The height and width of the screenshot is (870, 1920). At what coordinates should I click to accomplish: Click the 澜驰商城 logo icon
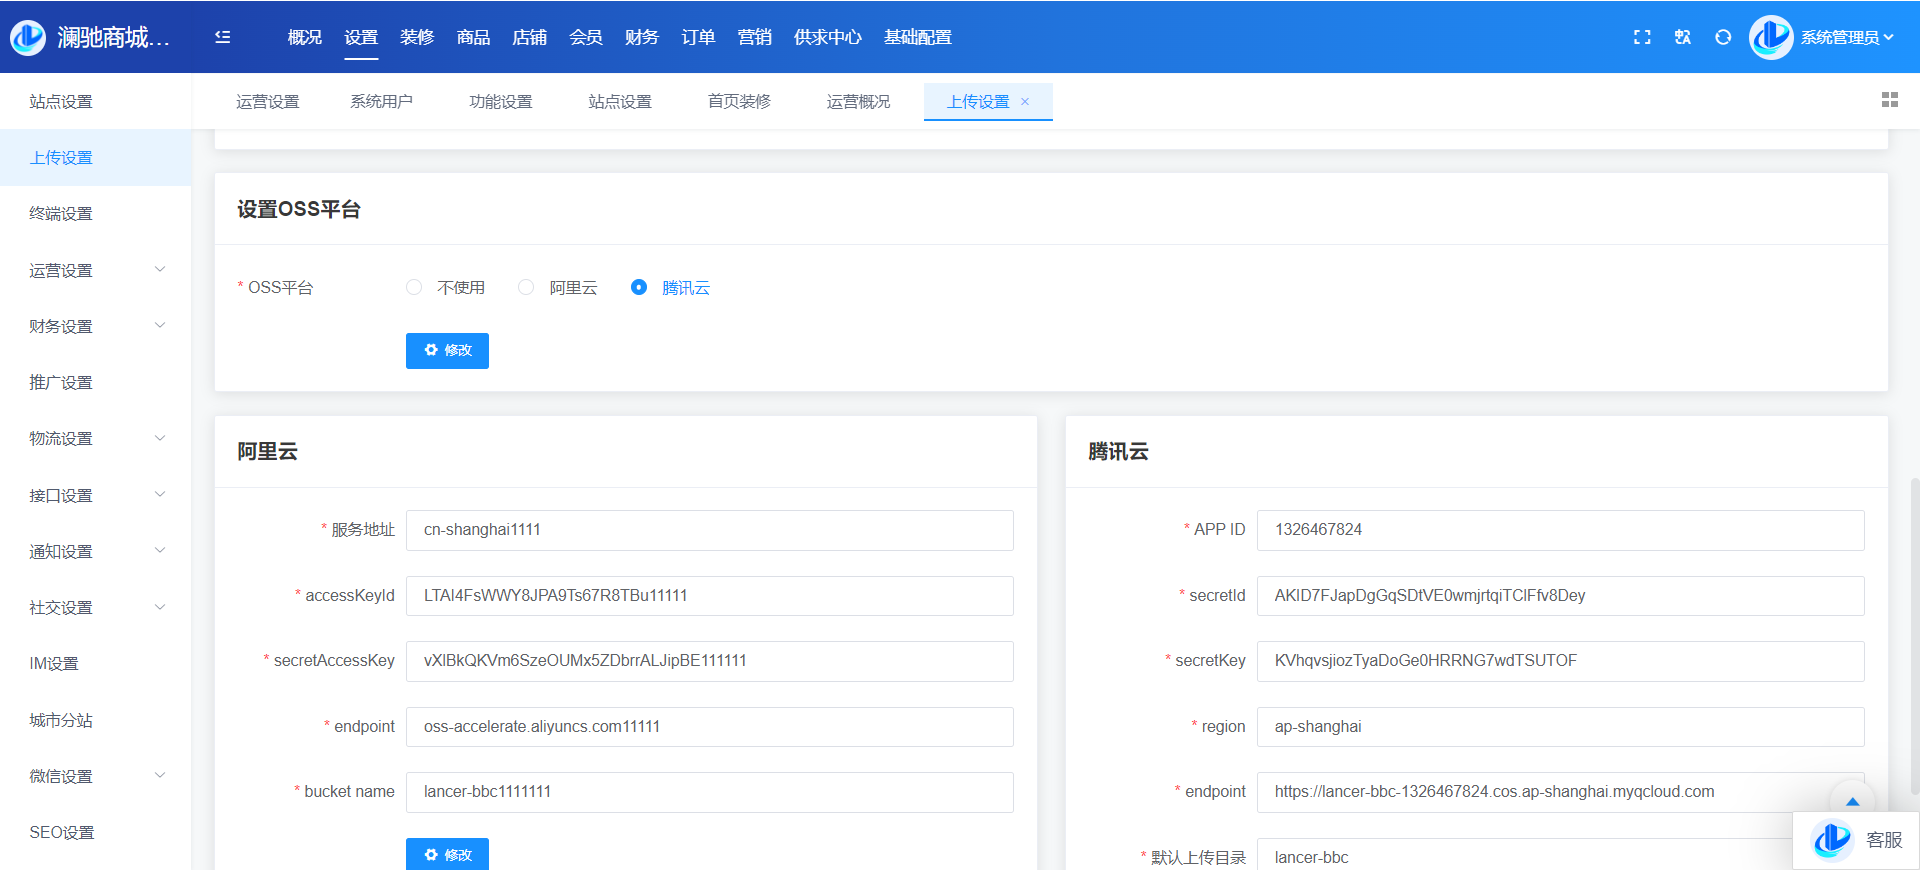pos(28,37)
